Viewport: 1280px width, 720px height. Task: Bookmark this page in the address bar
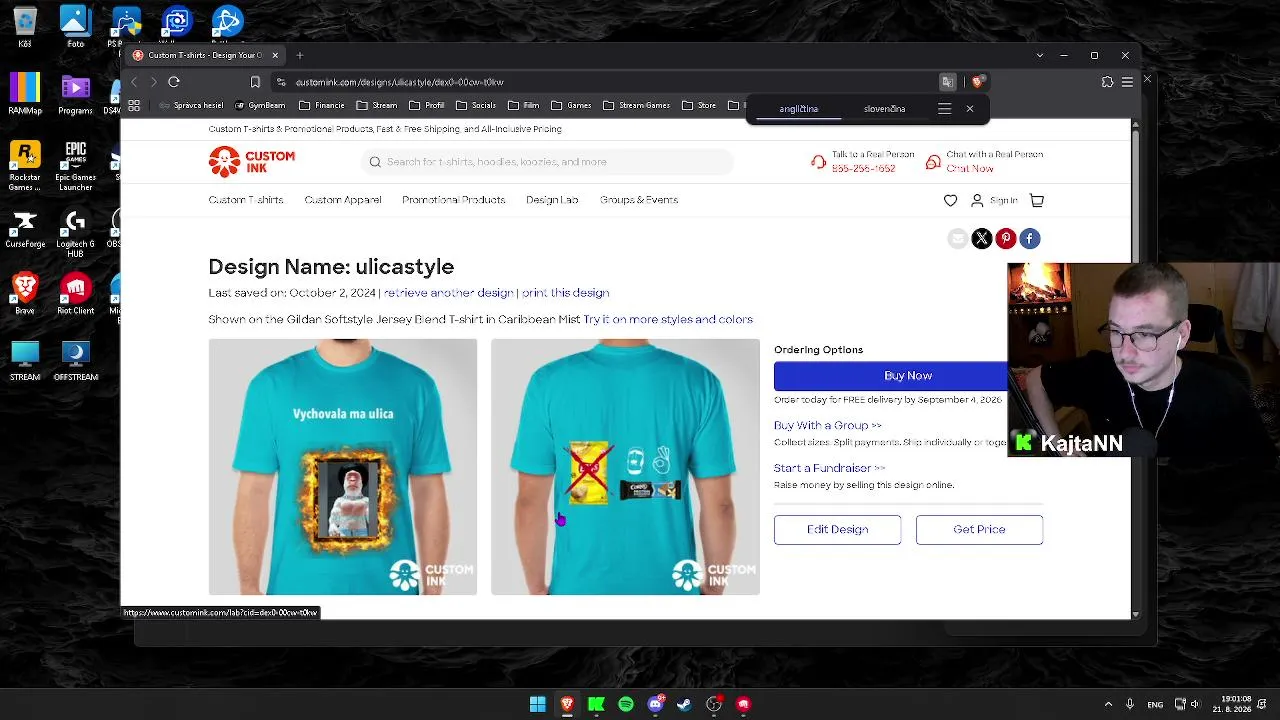[x=255, y=82]
